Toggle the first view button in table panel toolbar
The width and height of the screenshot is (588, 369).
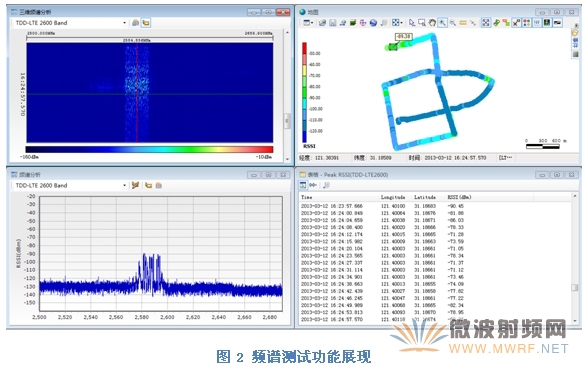coord(303,185)
